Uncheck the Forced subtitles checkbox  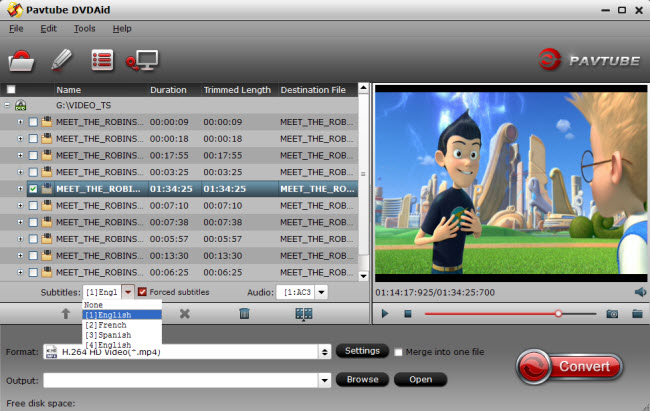pyautogui.click(x=143, y=292)
